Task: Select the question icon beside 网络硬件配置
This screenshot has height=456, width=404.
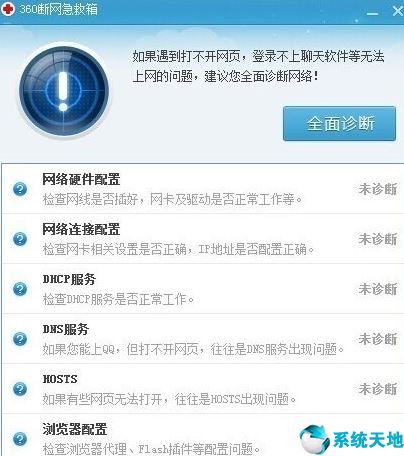Action: (20, 189)
